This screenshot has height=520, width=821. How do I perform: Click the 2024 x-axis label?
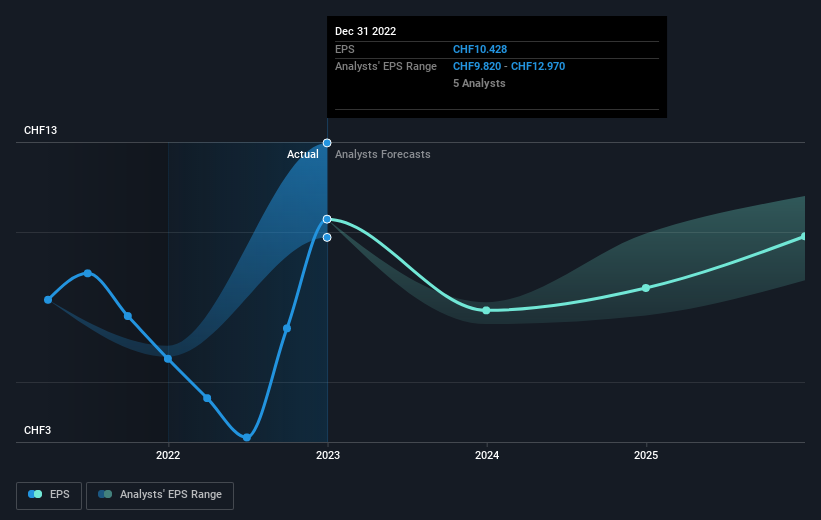(x=487, y=455)
